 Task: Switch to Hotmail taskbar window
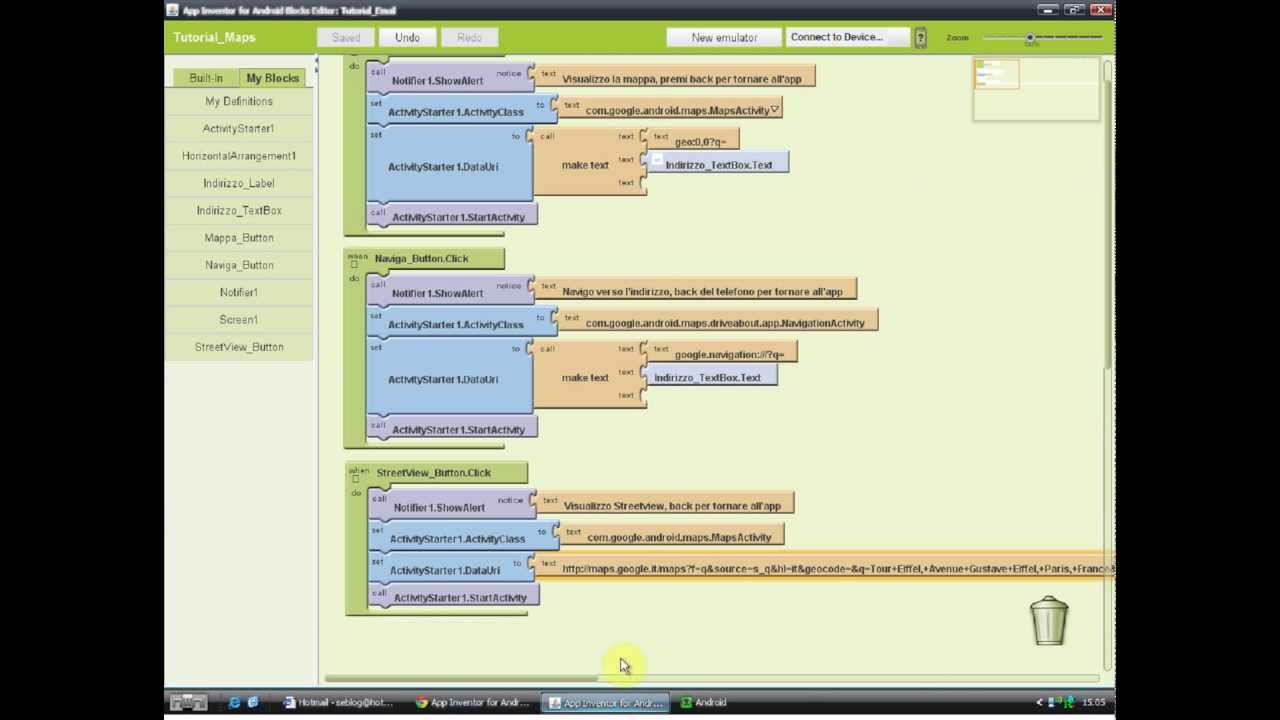339,702
